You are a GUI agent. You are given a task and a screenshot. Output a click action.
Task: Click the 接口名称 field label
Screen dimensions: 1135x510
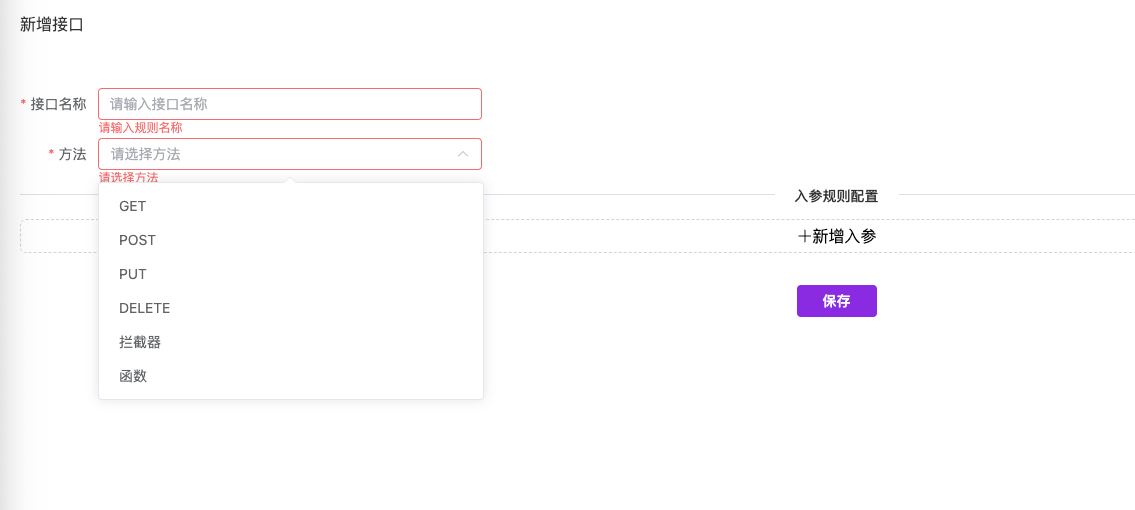(58, 104)
